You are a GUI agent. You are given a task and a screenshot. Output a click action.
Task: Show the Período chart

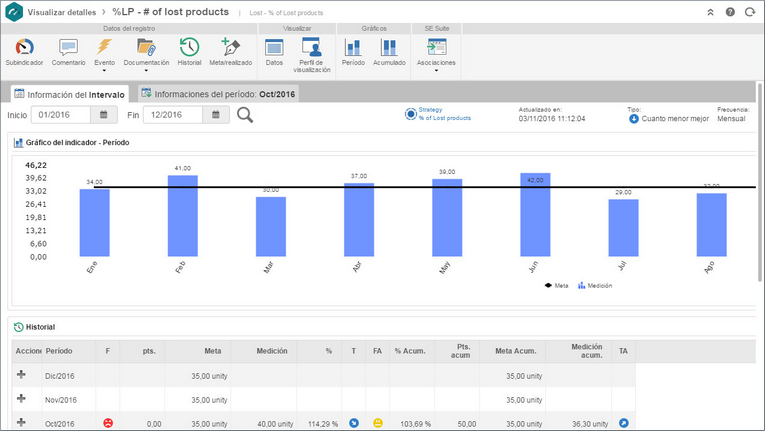pos(353,52)
